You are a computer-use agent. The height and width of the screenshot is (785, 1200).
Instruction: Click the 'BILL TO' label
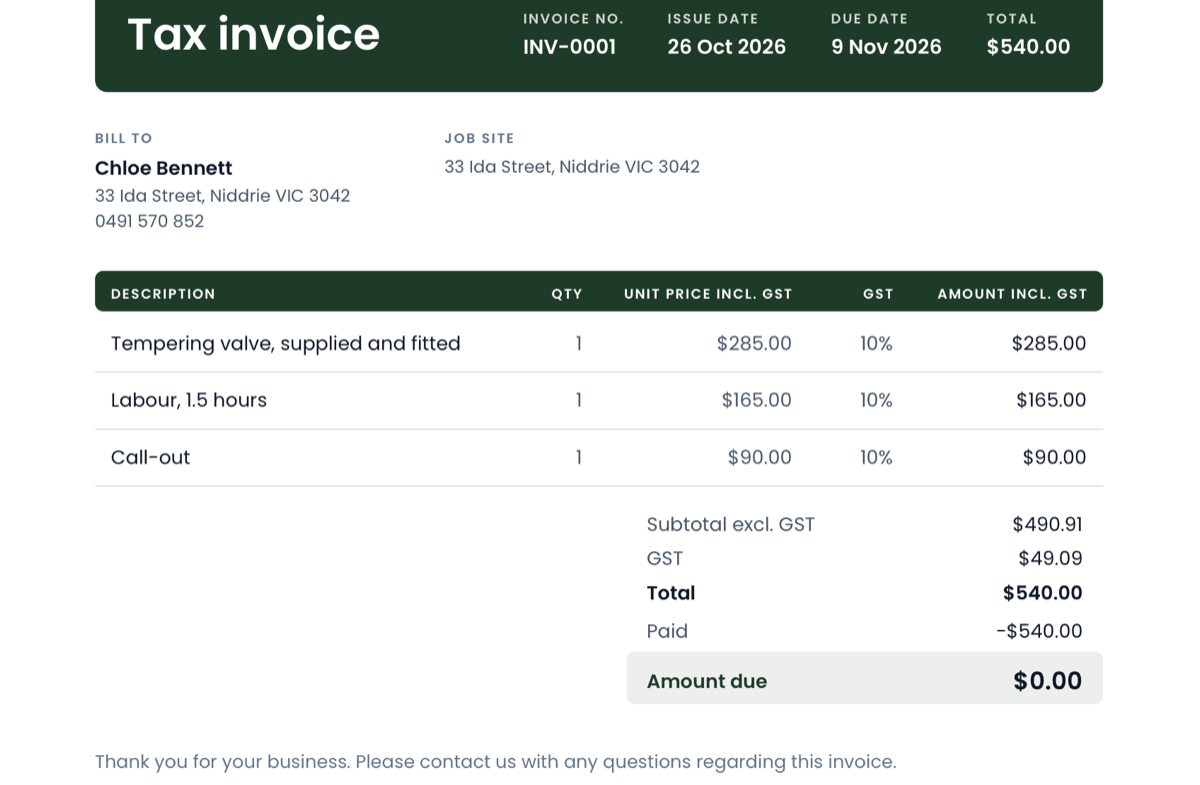click(x=124, y=138)
